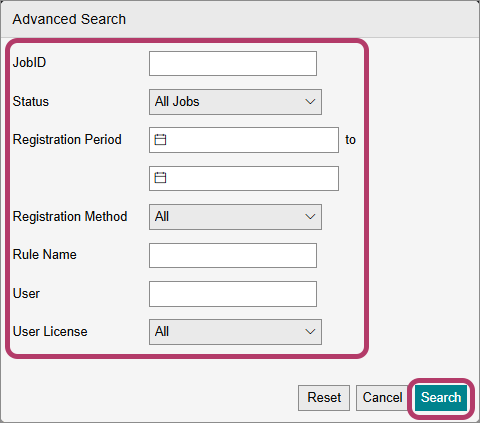Click the Status label text
Screen dimensions: 480x423
pos(31,101)
